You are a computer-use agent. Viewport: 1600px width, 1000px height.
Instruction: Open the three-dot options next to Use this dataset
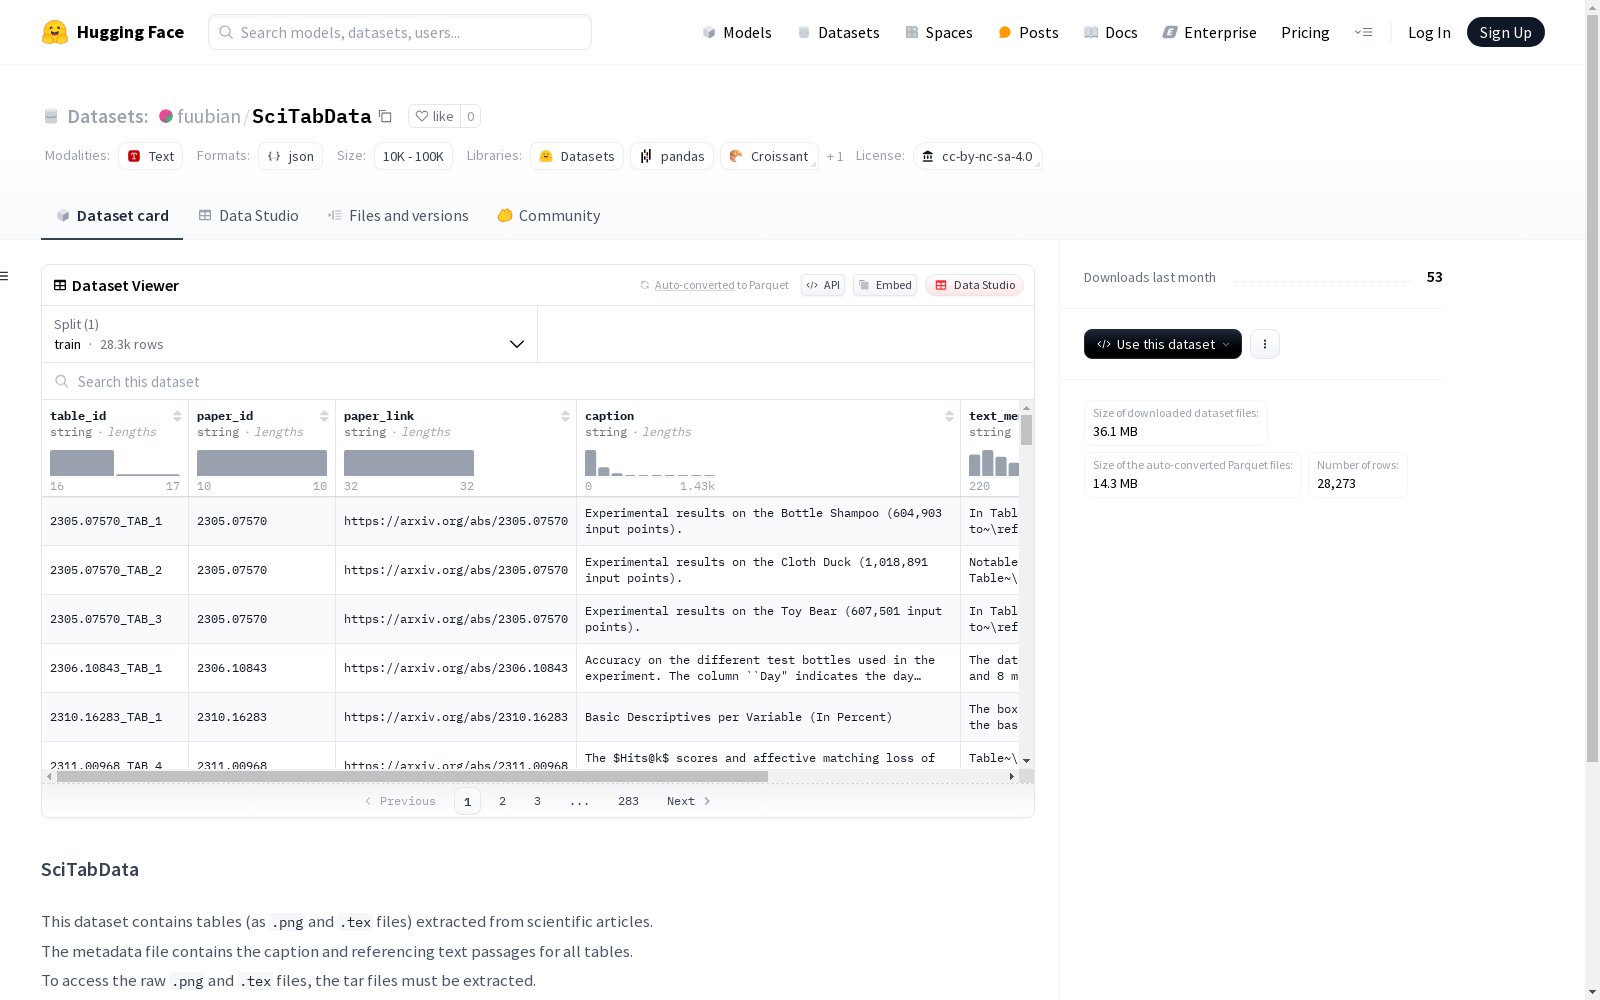click(1265, 344)
